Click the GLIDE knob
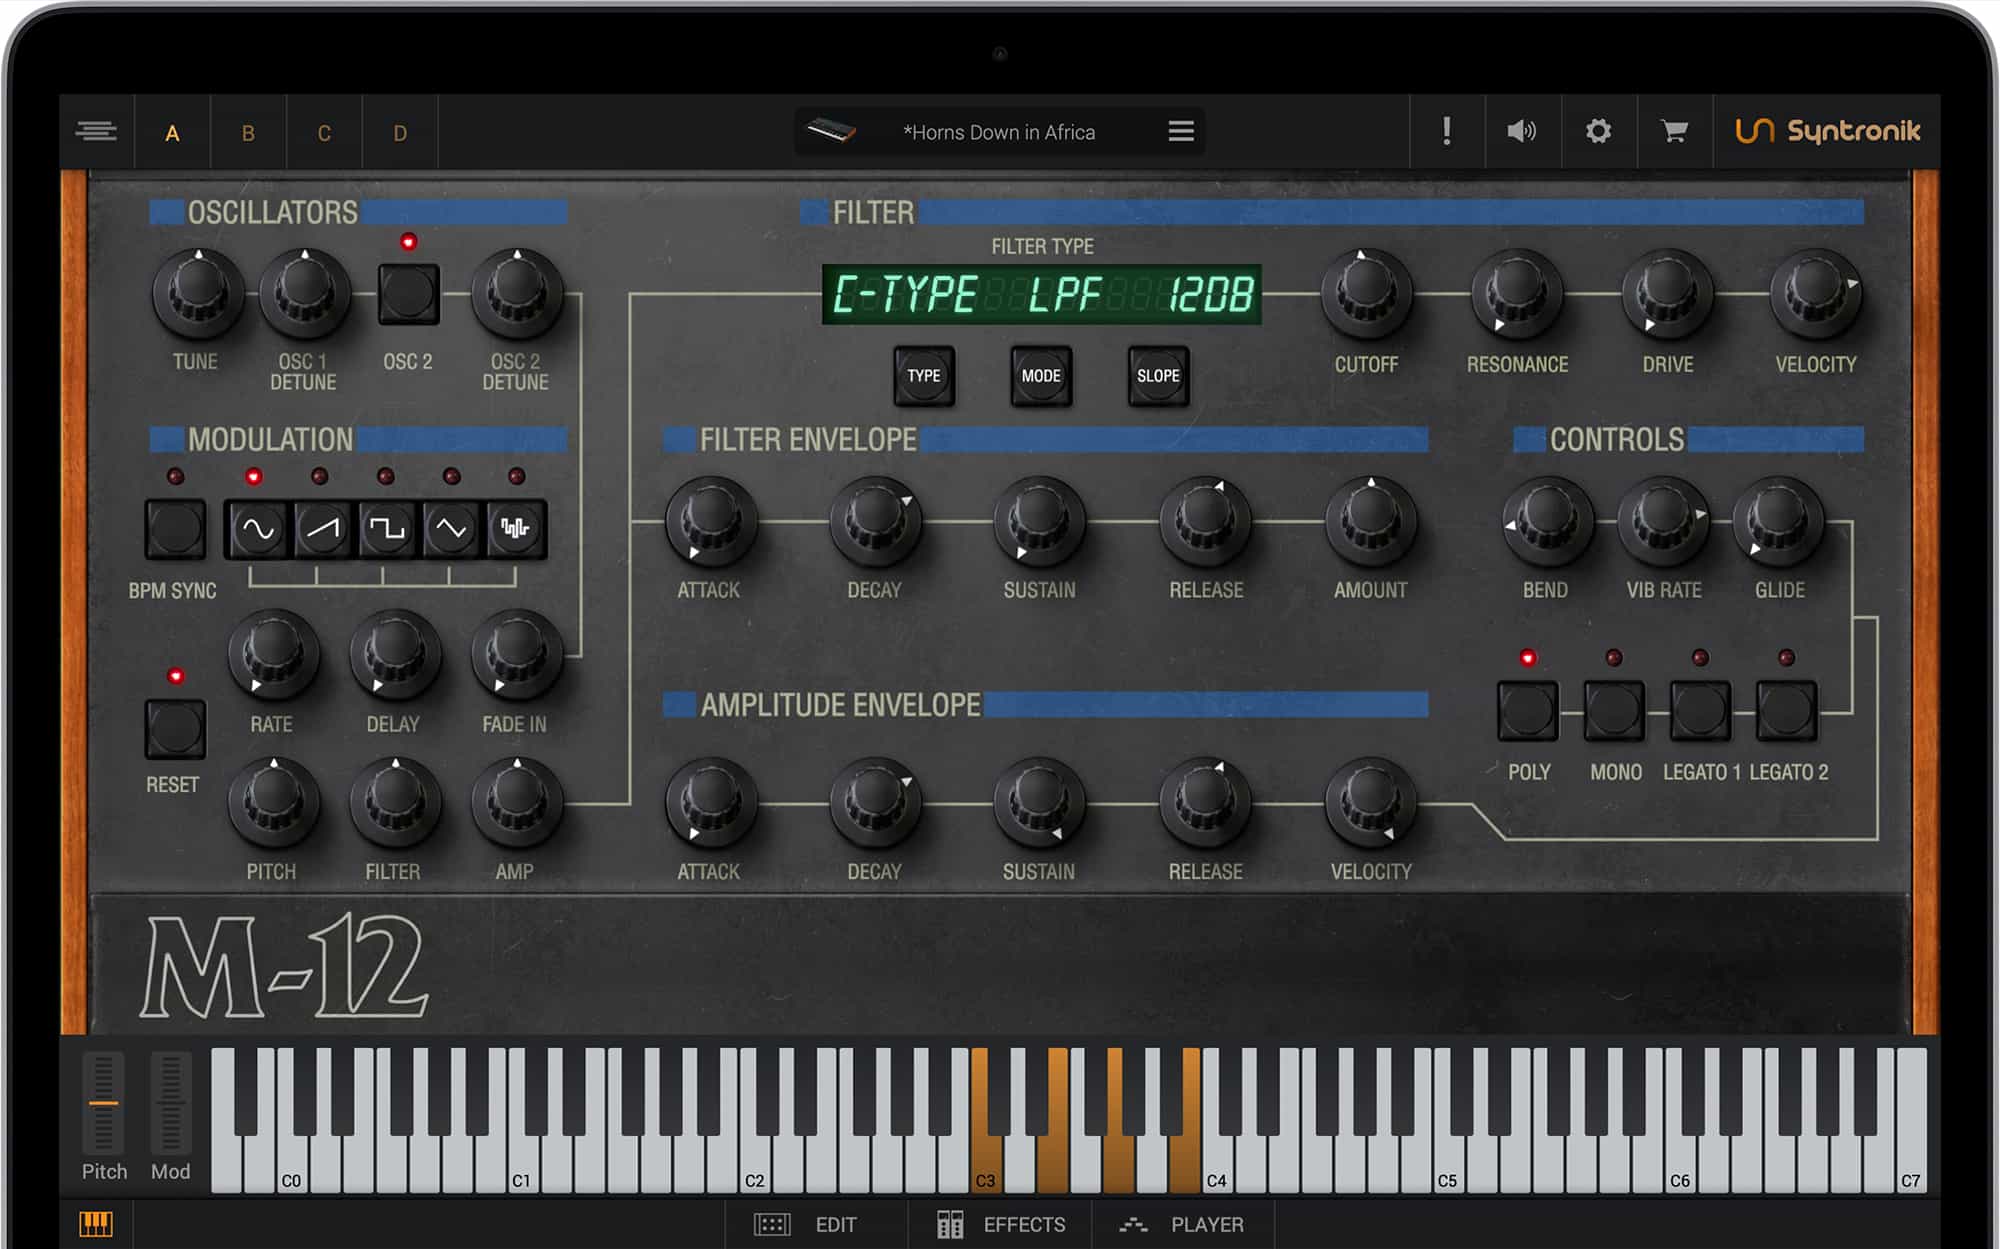2000x1249 pixels. tap(1778, 520)
